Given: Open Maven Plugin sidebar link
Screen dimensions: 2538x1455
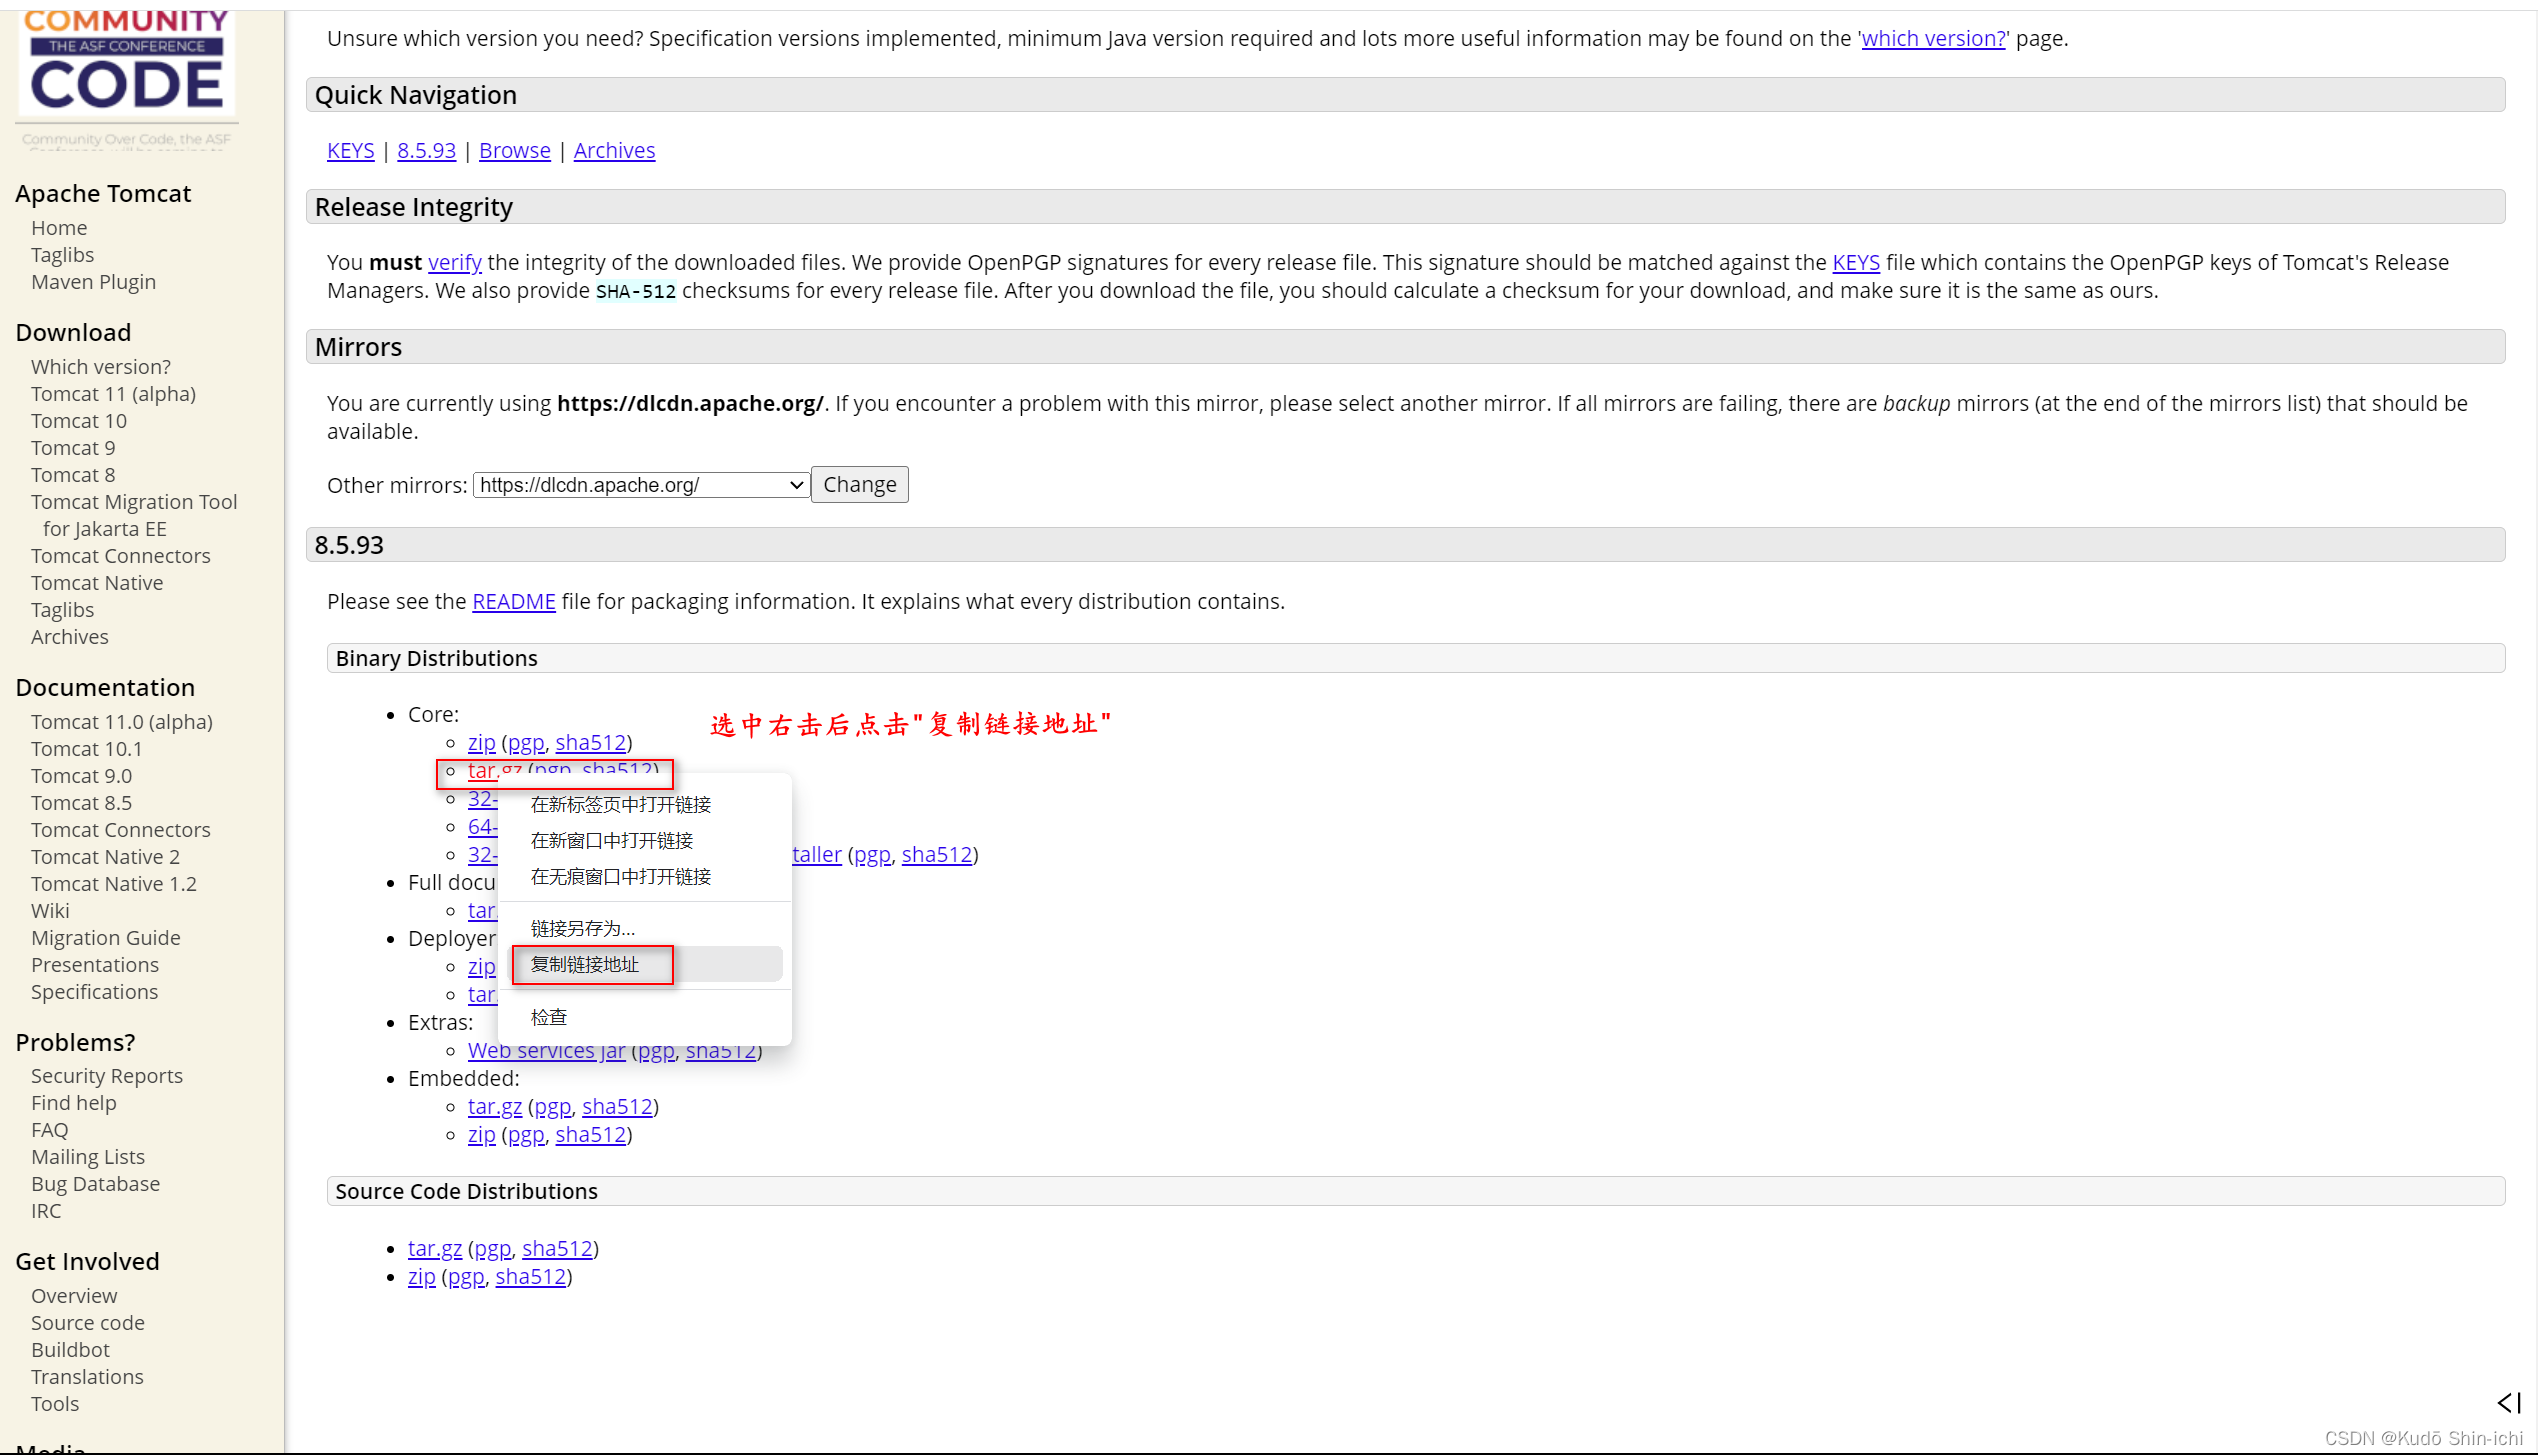Looking at the screenshot, I should (x=93, y=282).
